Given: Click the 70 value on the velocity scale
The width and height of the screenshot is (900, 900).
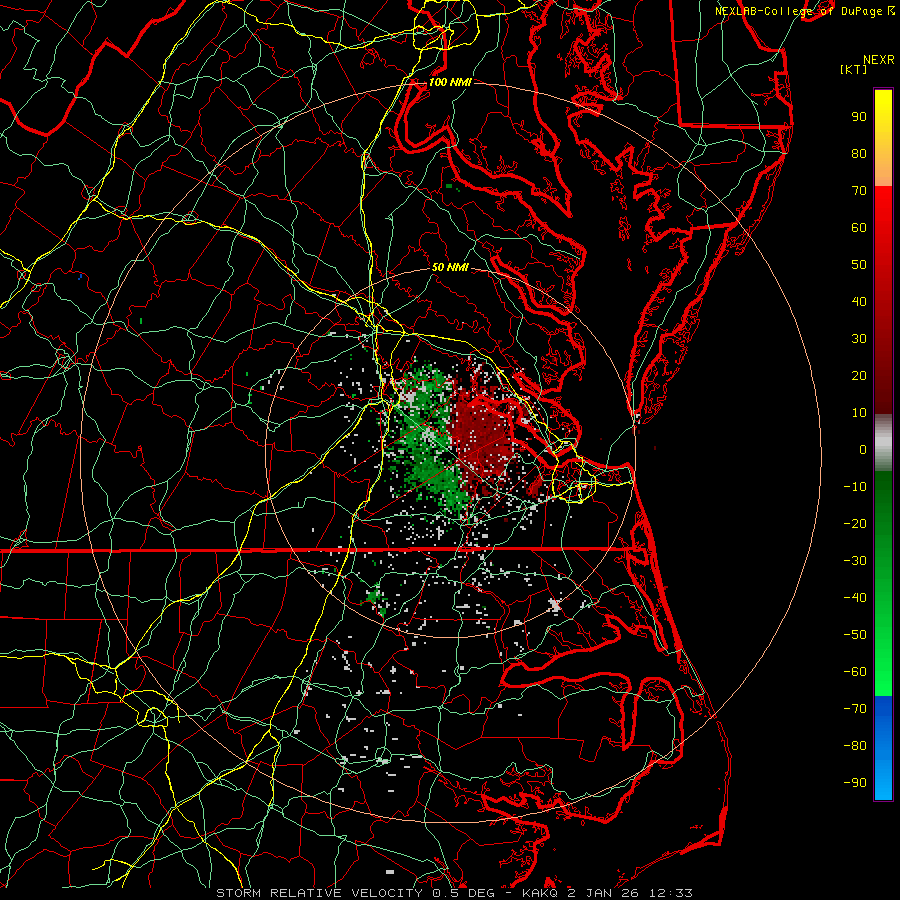Looking at the screenshot, I should 859,191.
